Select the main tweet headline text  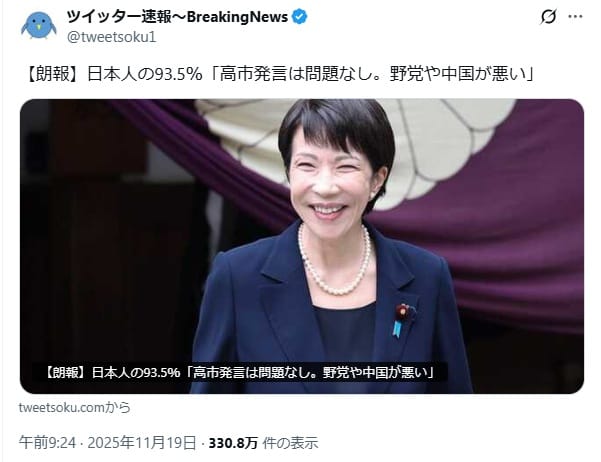pyautogui.click(x=279, y=74)
